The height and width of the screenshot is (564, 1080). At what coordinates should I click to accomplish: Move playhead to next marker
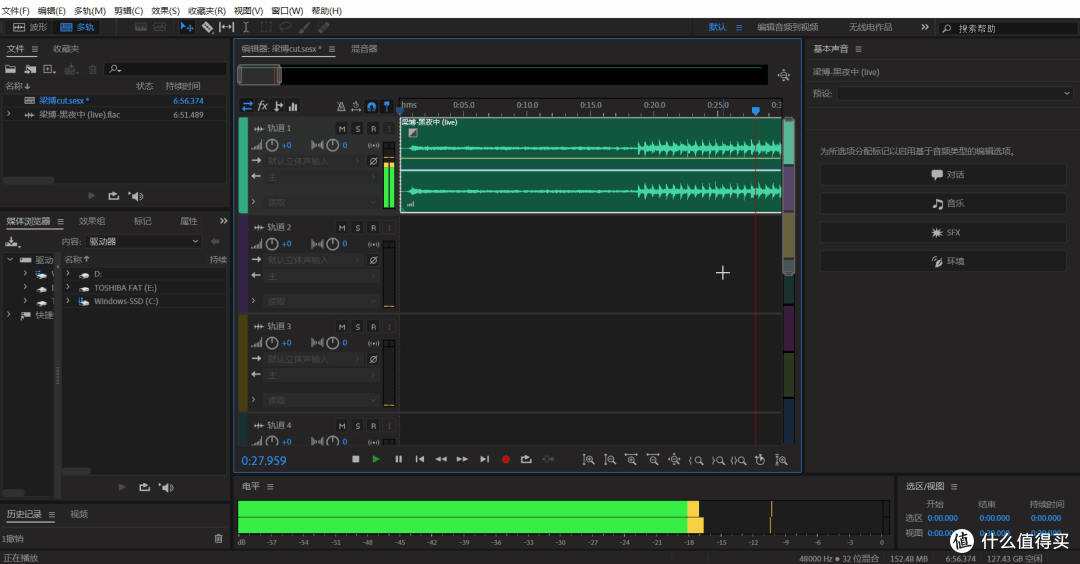(484, 459)
